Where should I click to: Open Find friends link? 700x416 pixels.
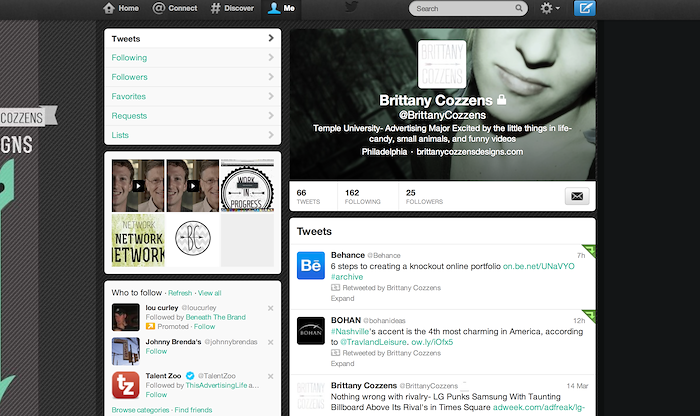(193, 410)
